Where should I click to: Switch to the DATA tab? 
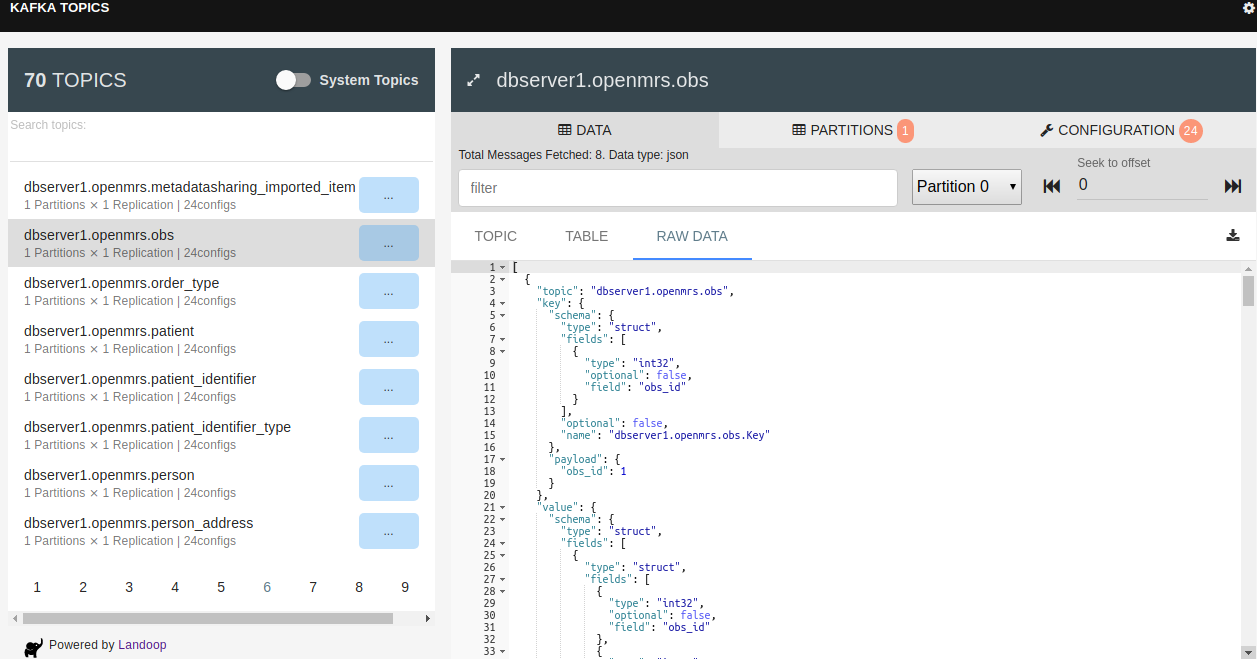pyautogui.click(x=585, y=130)
